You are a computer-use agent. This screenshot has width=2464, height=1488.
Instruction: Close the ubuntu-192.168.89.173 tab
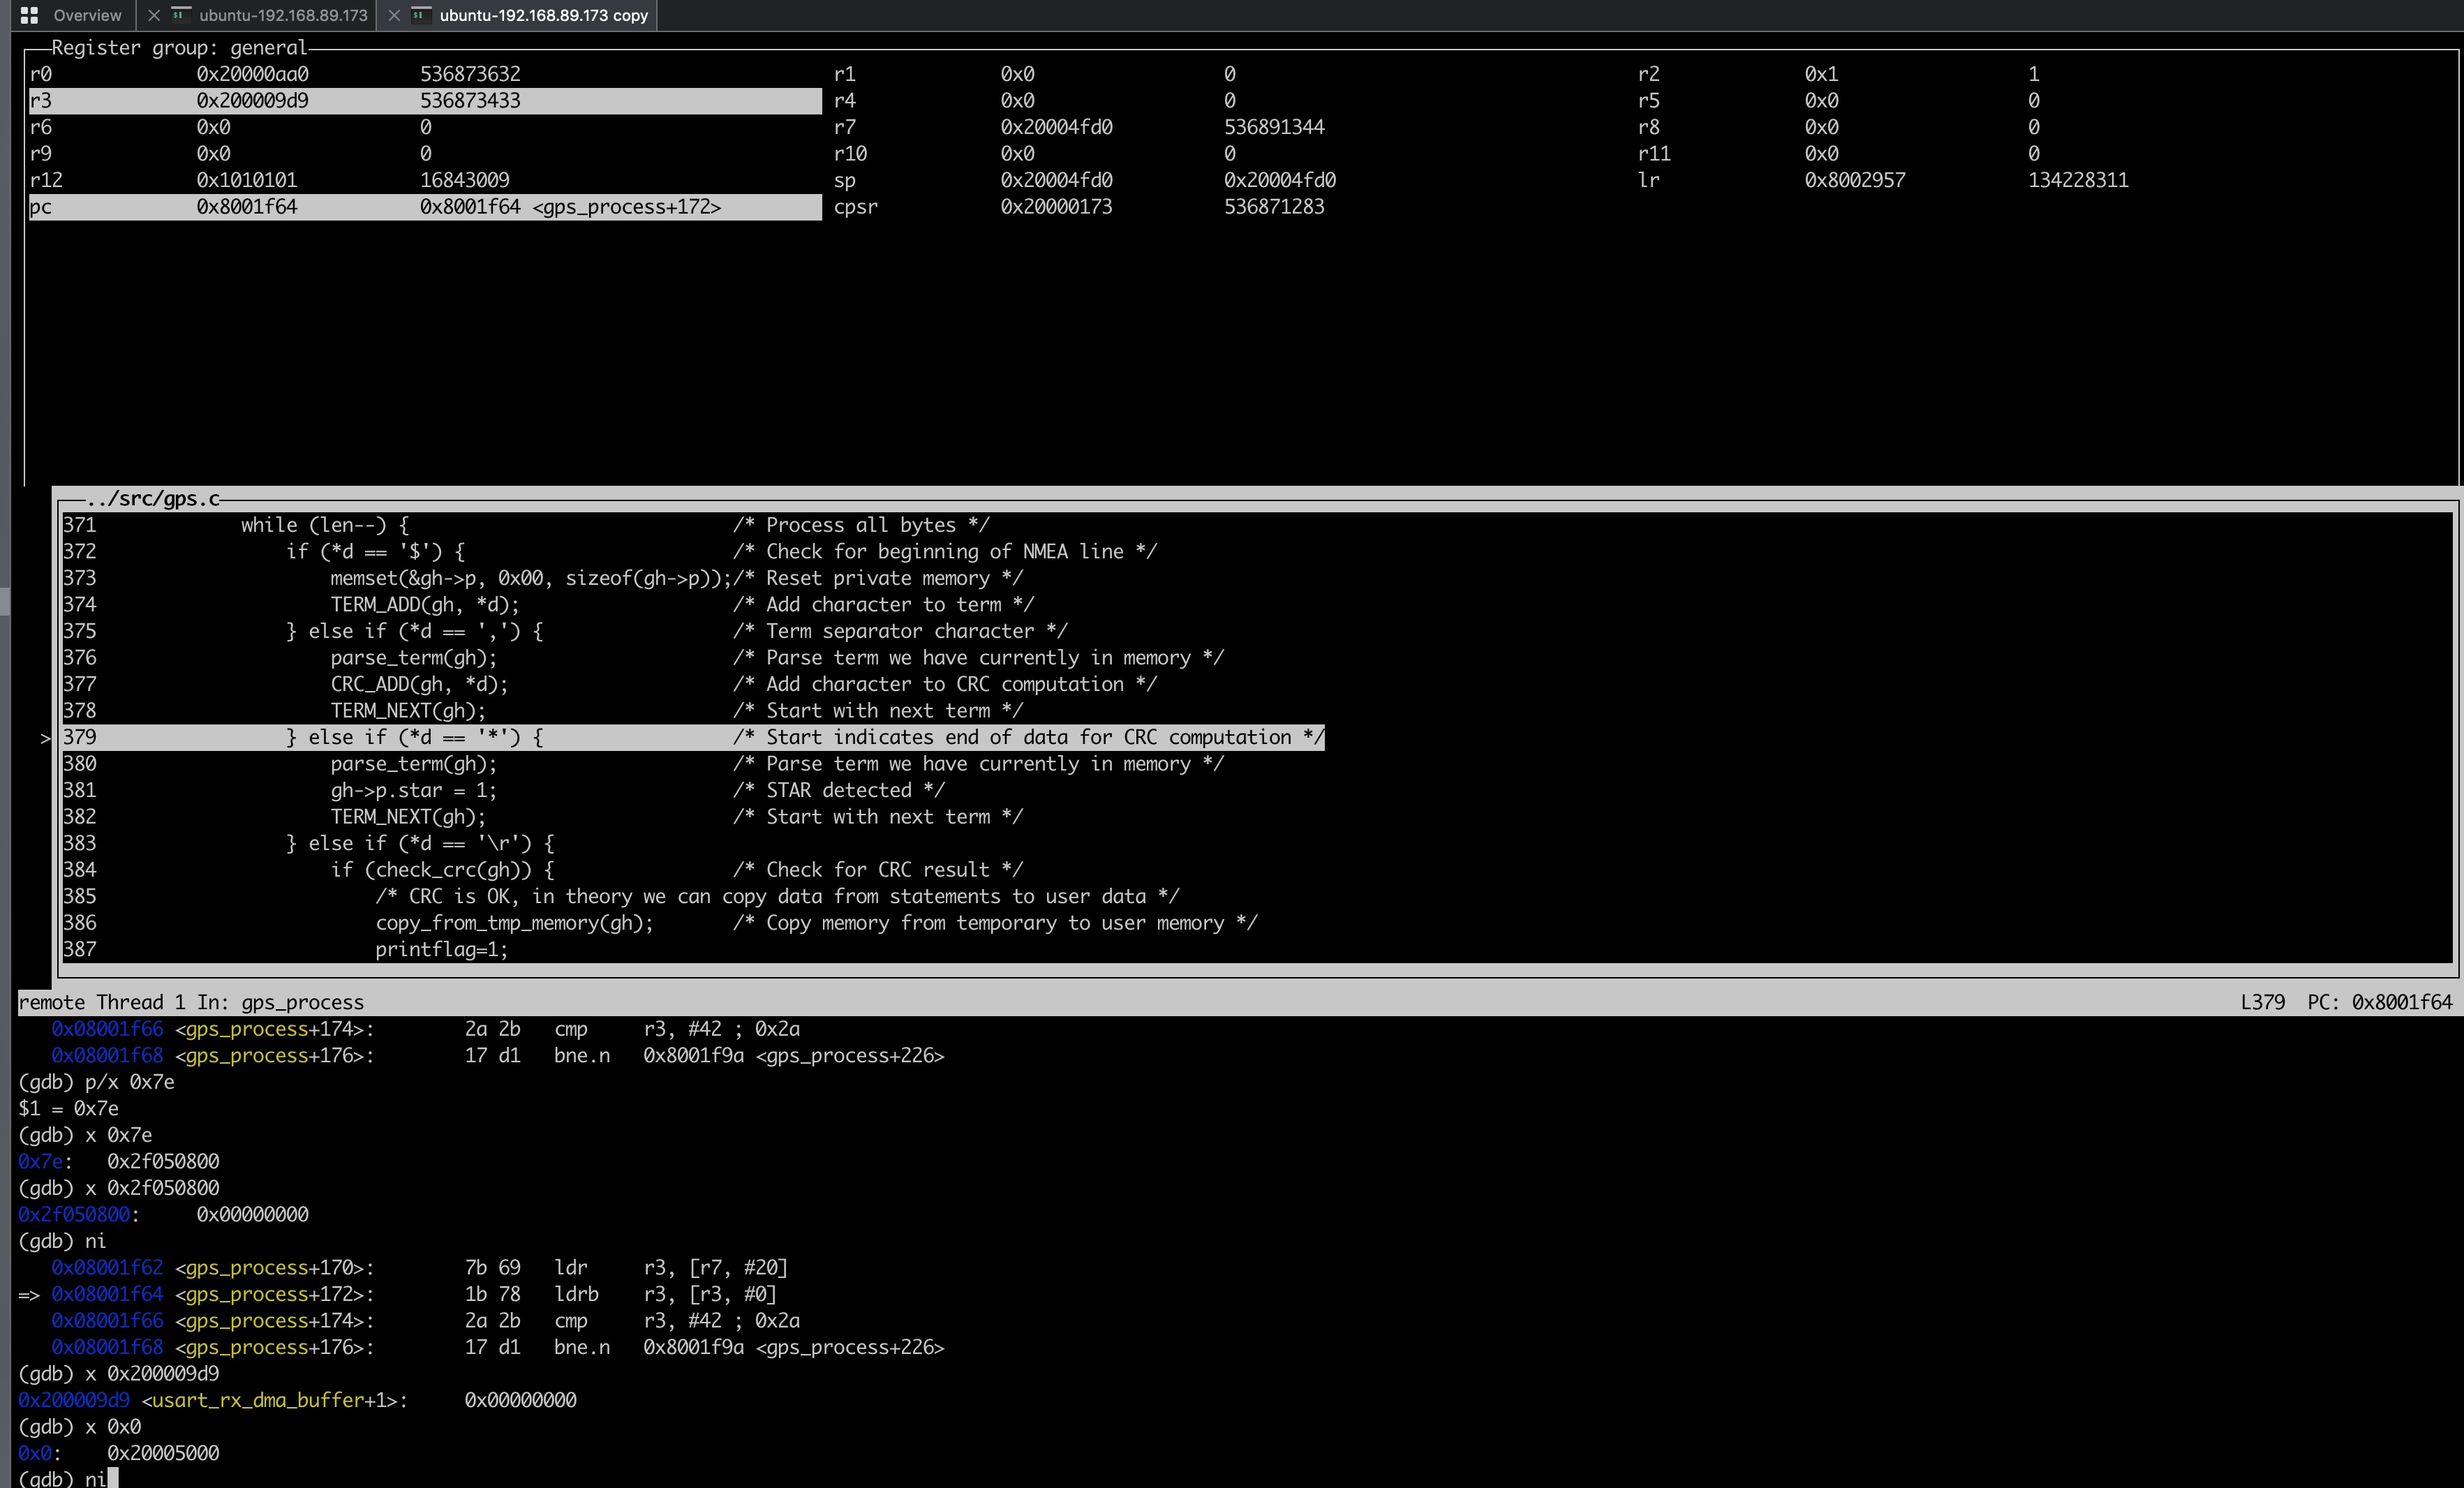click(x=155, y=15)
